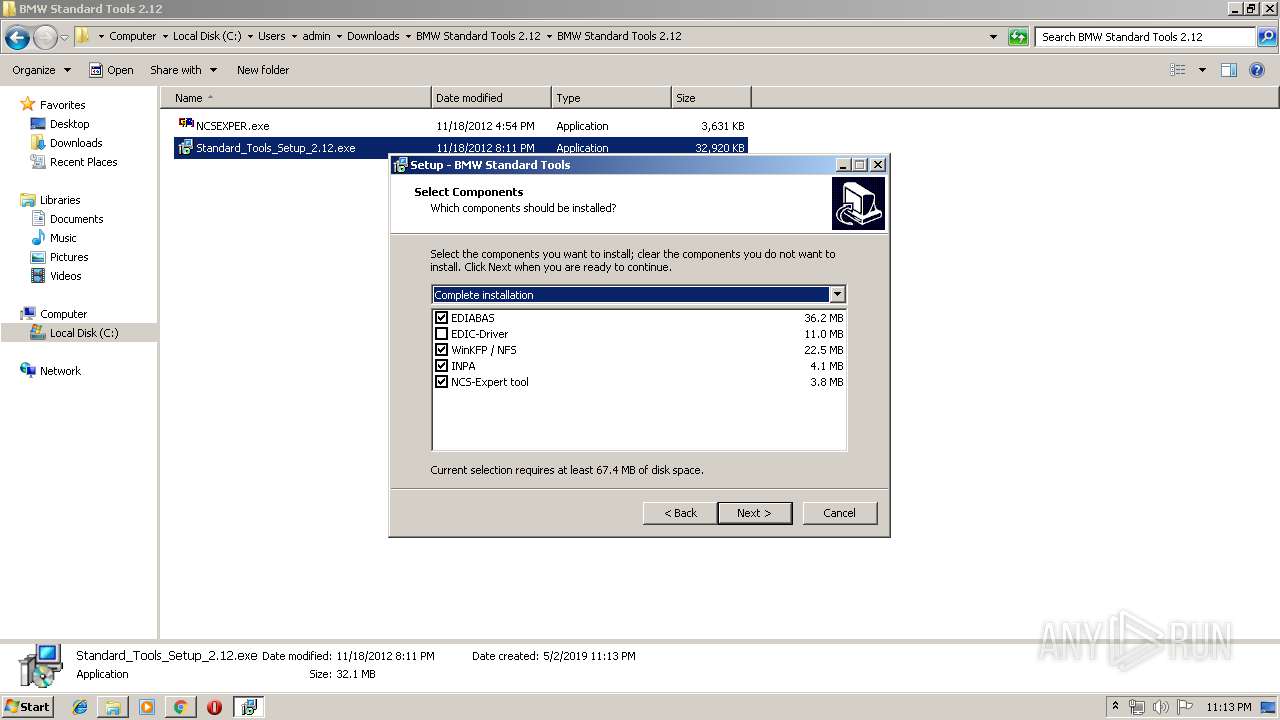Open the Documents library
The height and width of the screenshot is (720, 1280).
tap(76, 219)
